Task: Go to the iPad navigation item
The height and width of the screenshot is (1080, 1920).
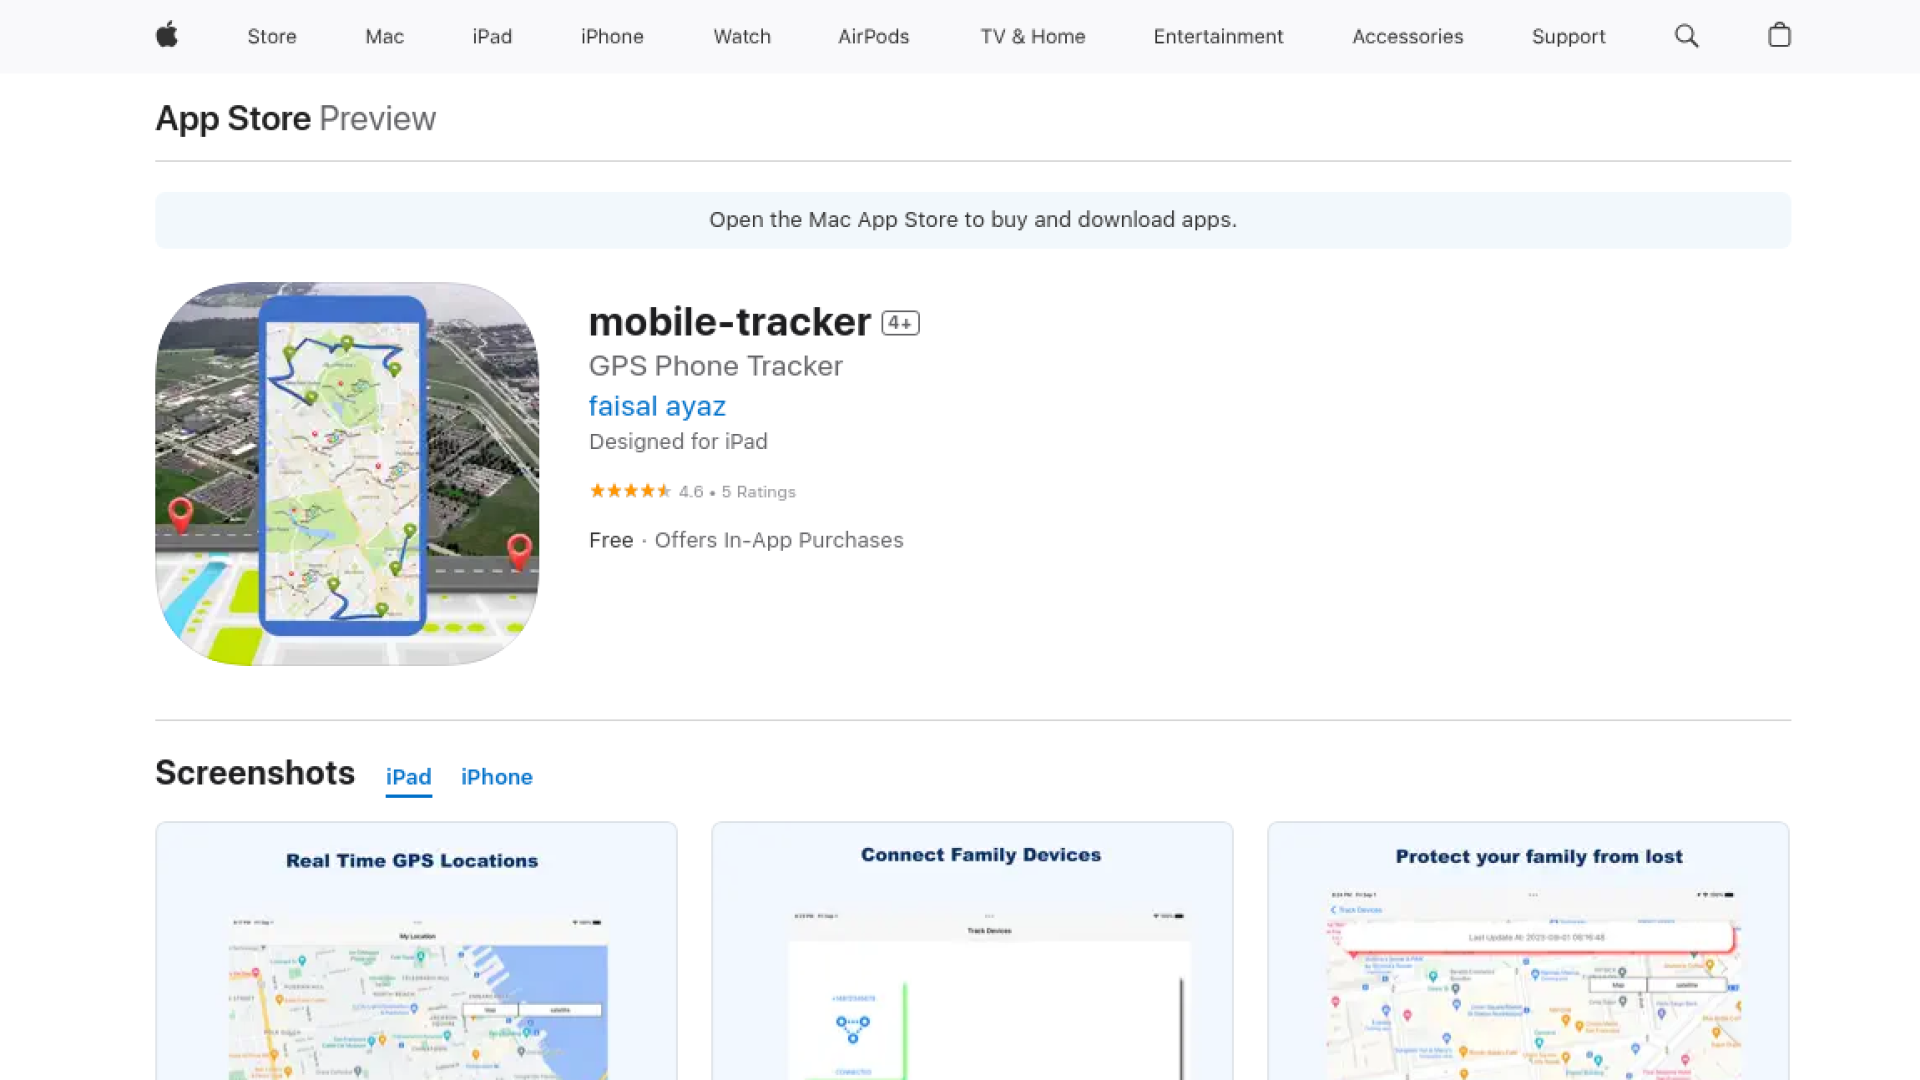Action: click(492, 36)
